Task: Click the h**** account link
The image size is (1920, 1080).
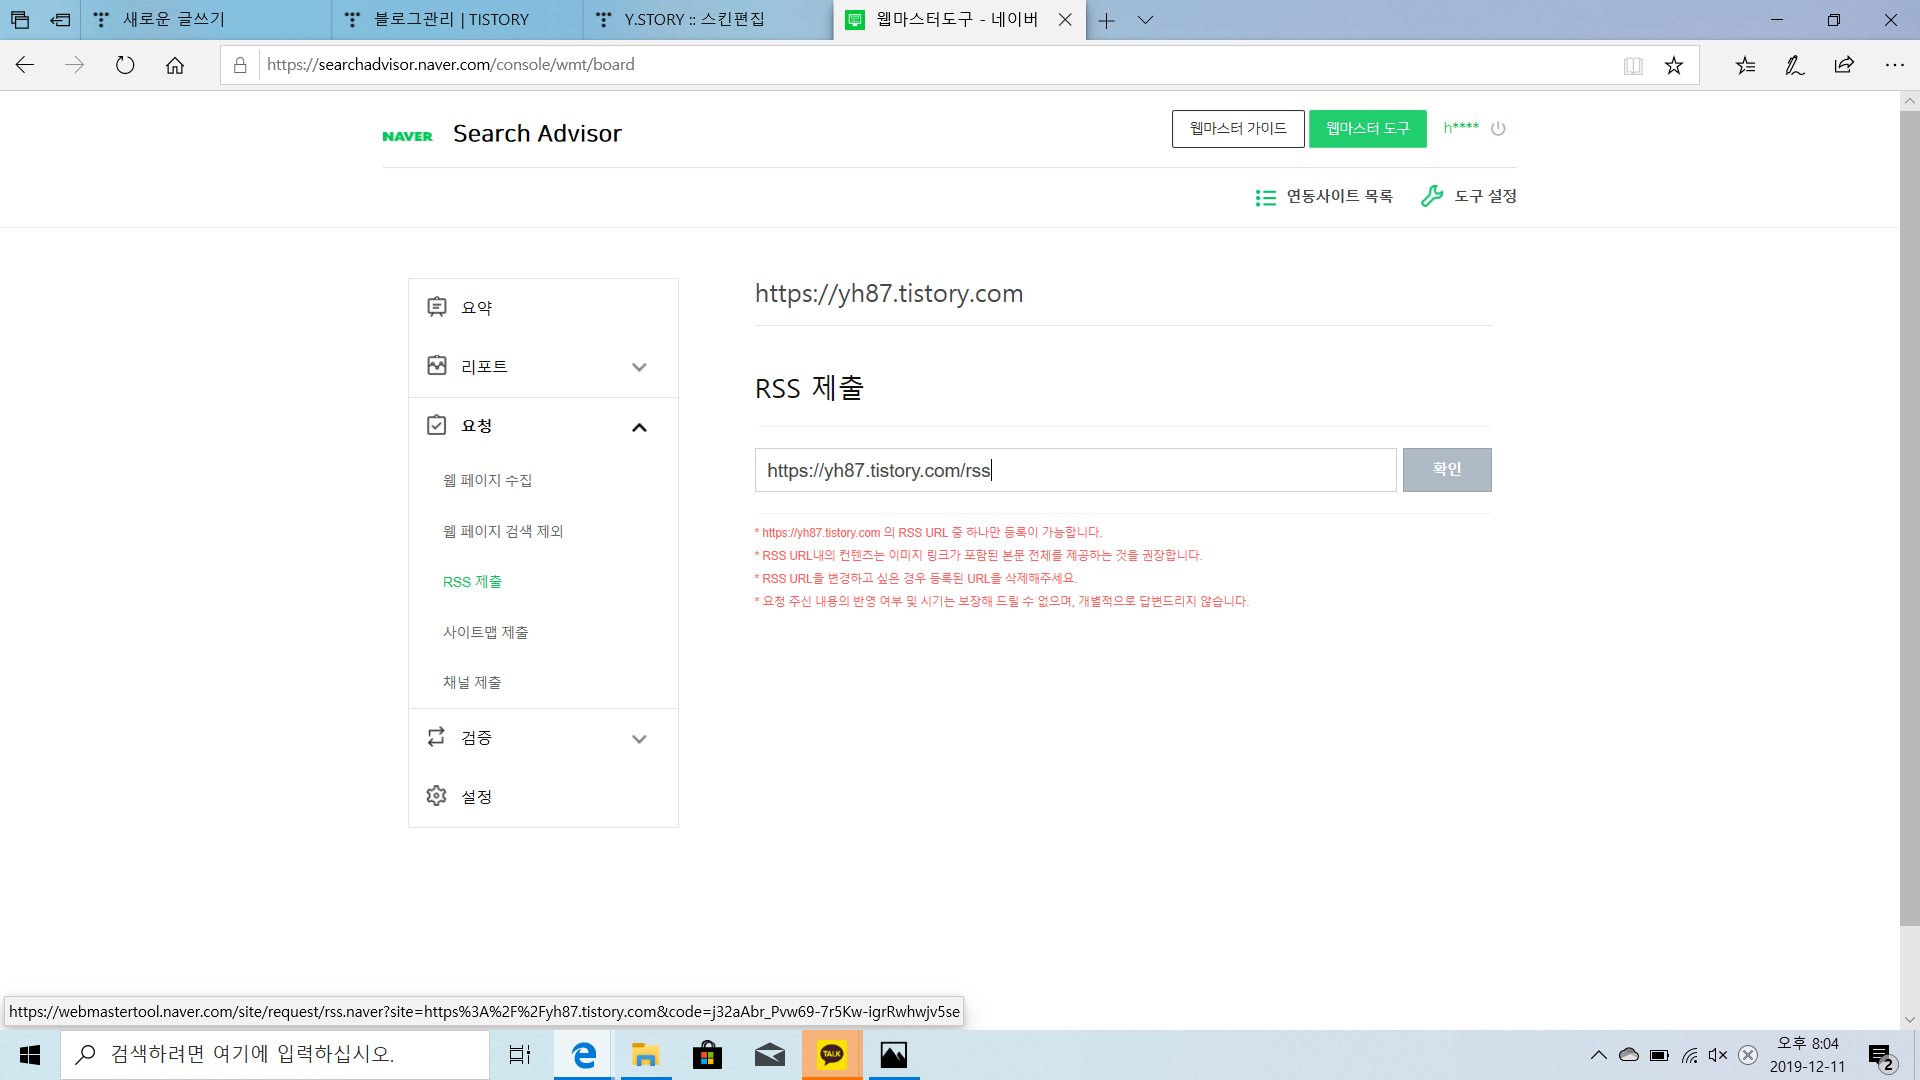Action: pos(1461,127)
